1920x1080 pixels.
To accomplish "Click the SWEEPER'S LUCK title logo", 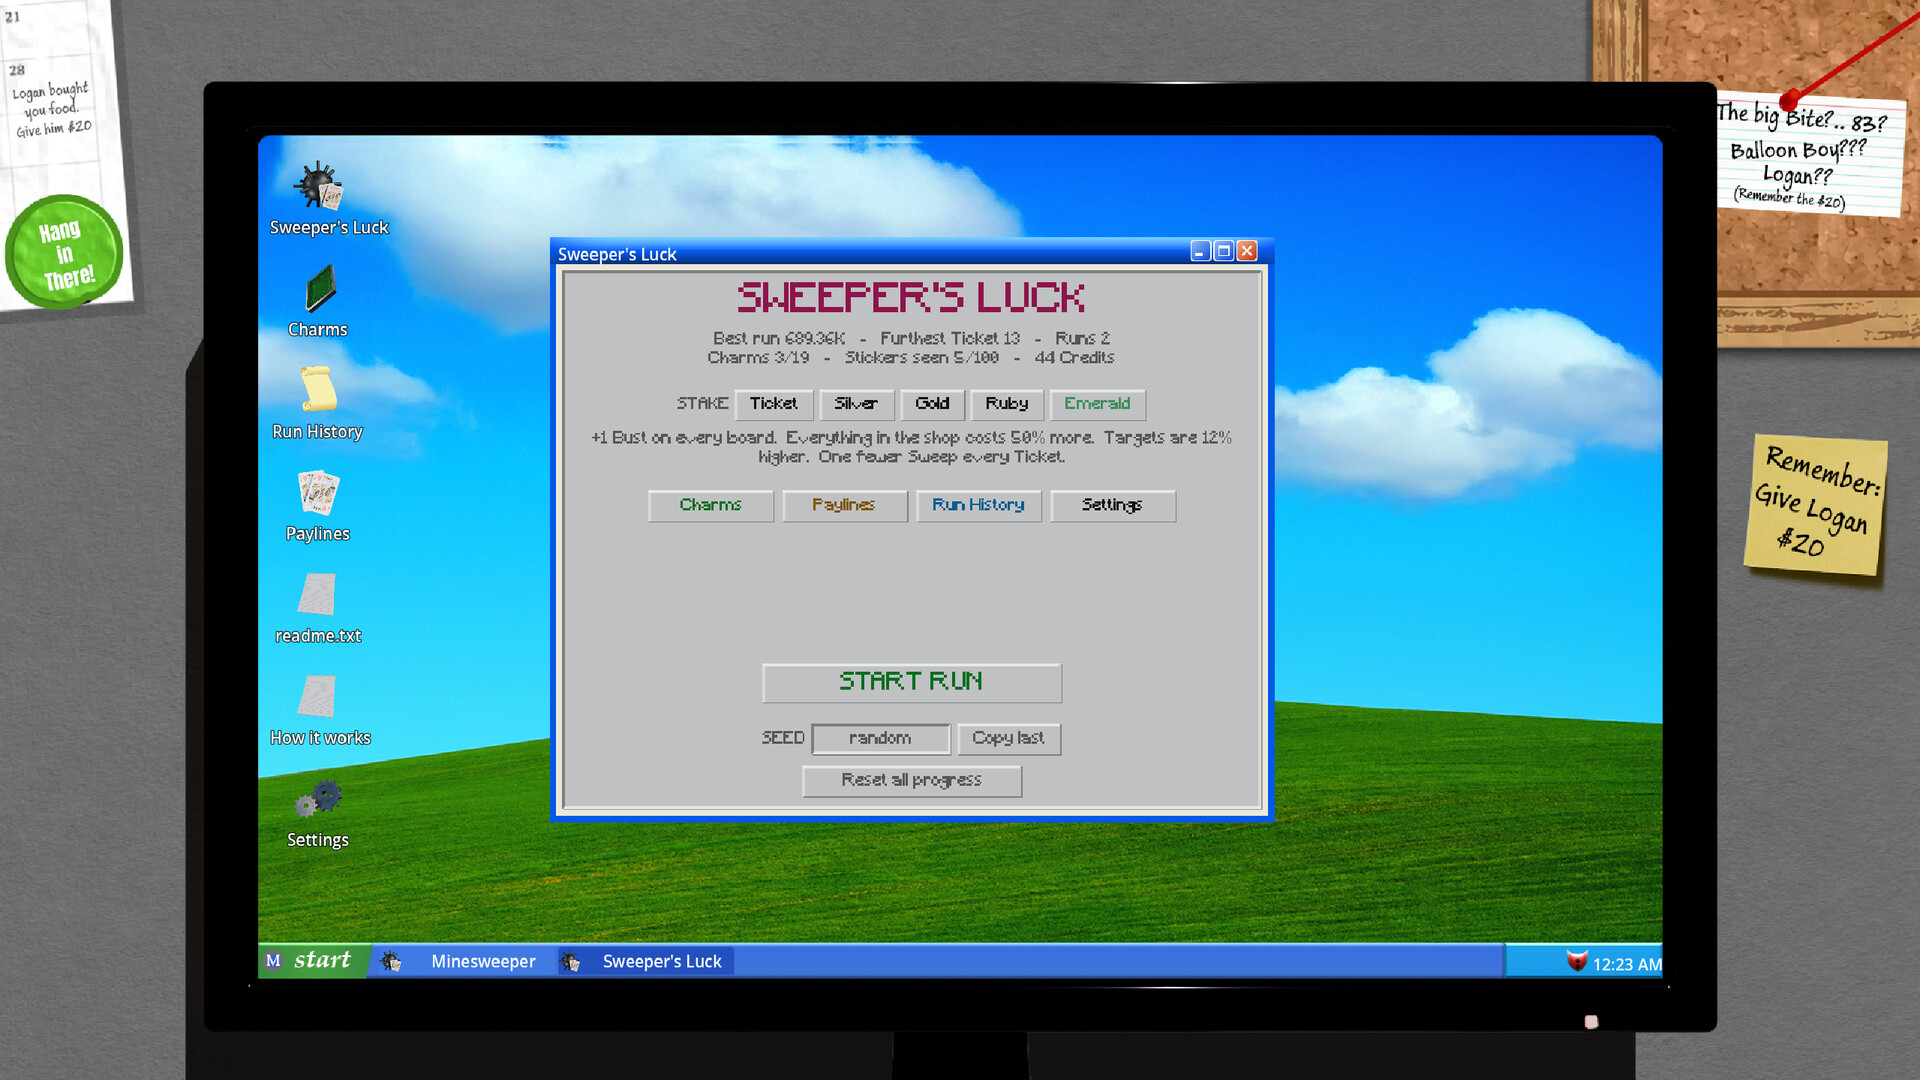I will click(x=911, y=298).
